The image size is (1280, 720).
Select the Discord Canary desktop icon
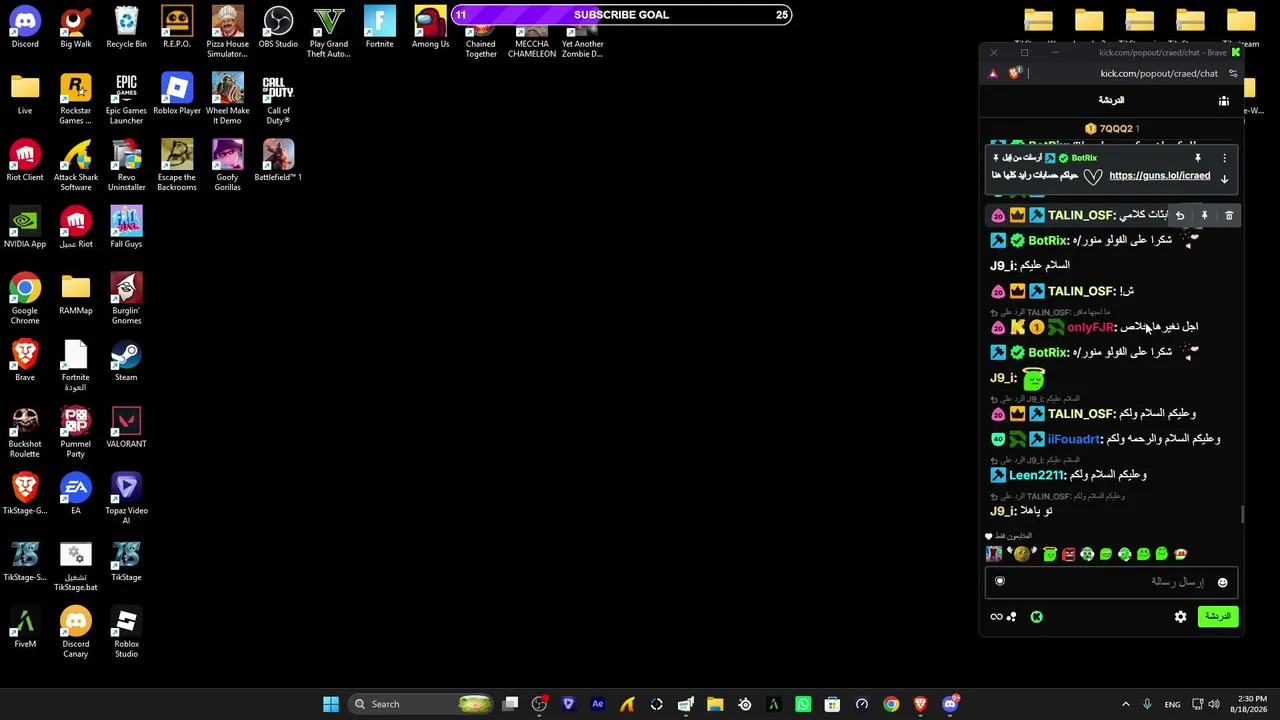(x=76, y=632)
